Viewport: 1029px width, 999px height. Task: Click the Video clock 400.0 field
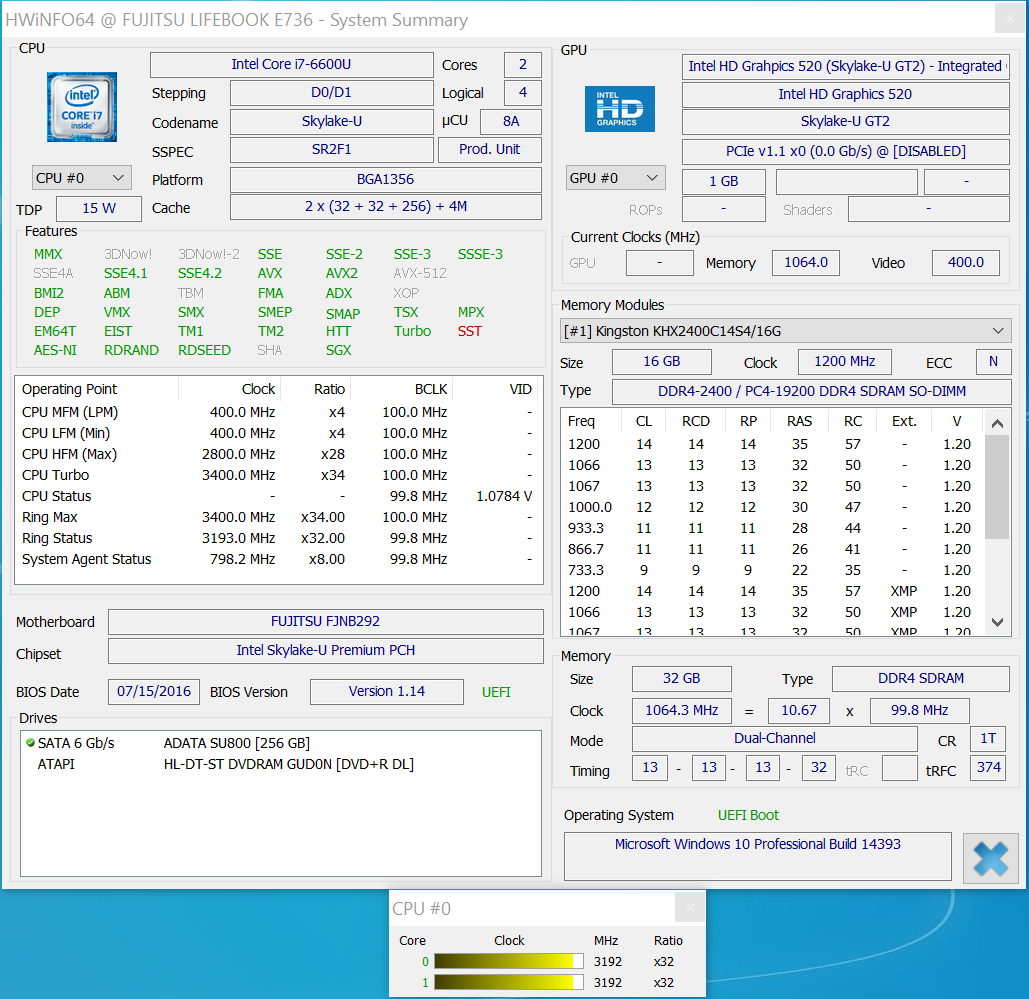pos(966,263)
